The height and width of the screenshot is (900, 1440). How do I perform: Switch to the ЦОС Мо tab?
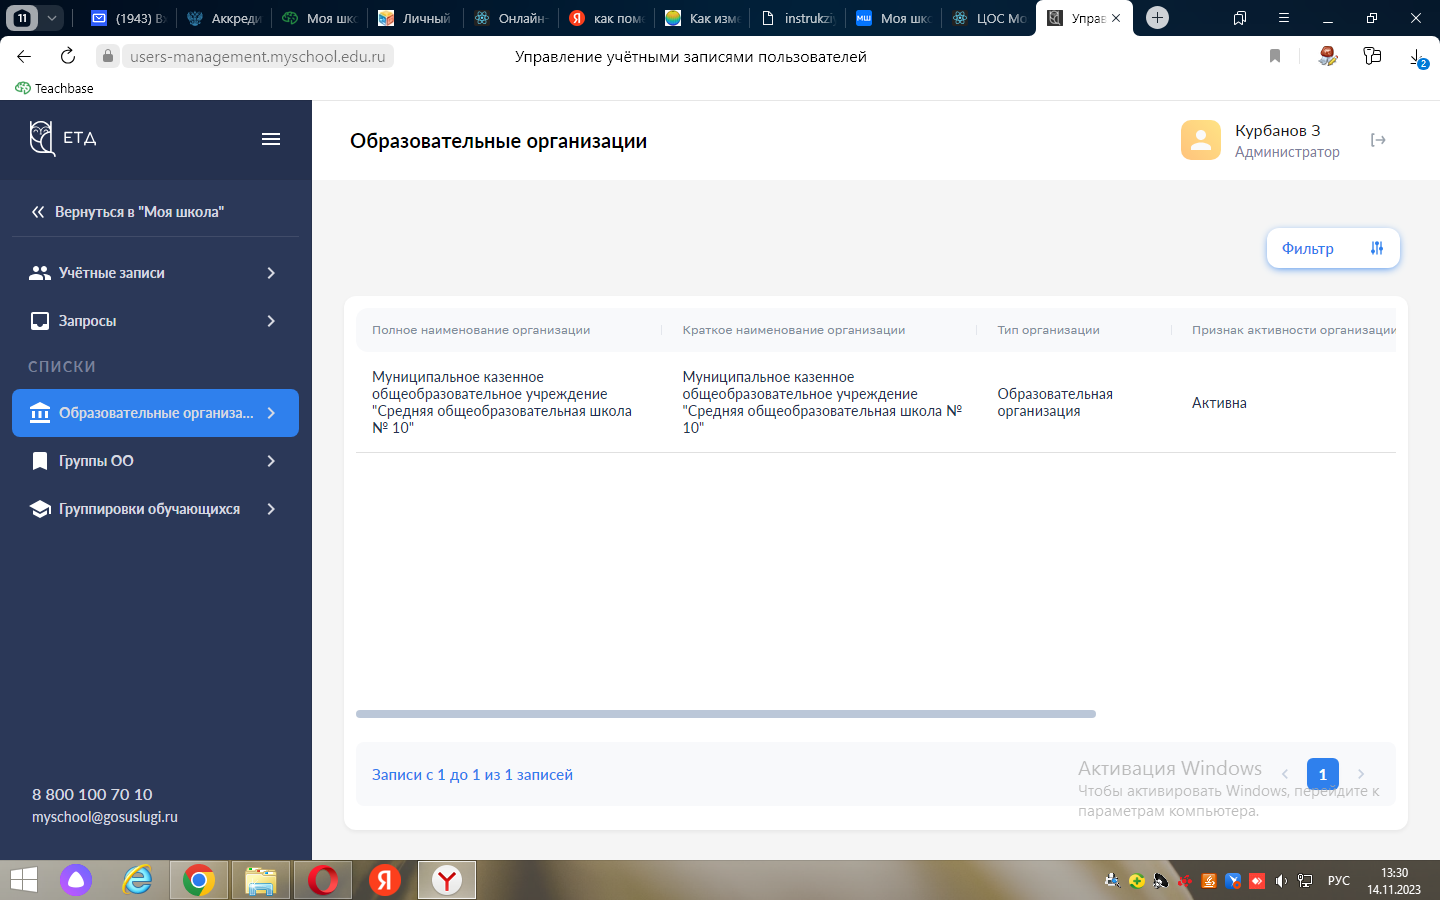[991, 18]
